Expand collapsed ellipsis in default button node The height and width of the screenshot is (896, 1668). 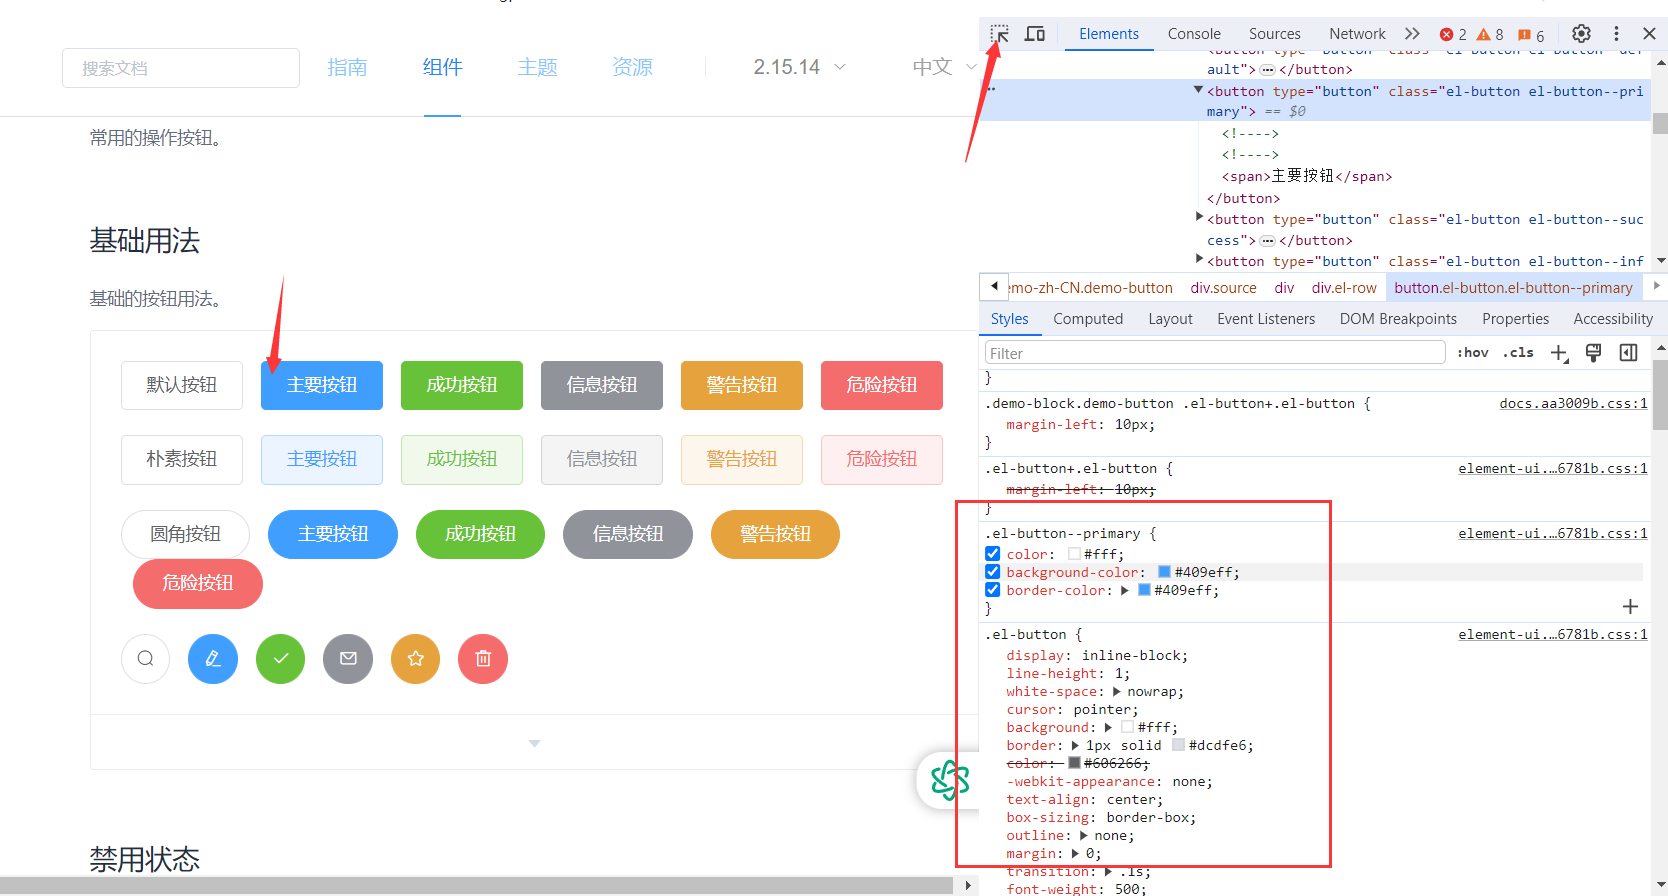tap(1267, 70)
